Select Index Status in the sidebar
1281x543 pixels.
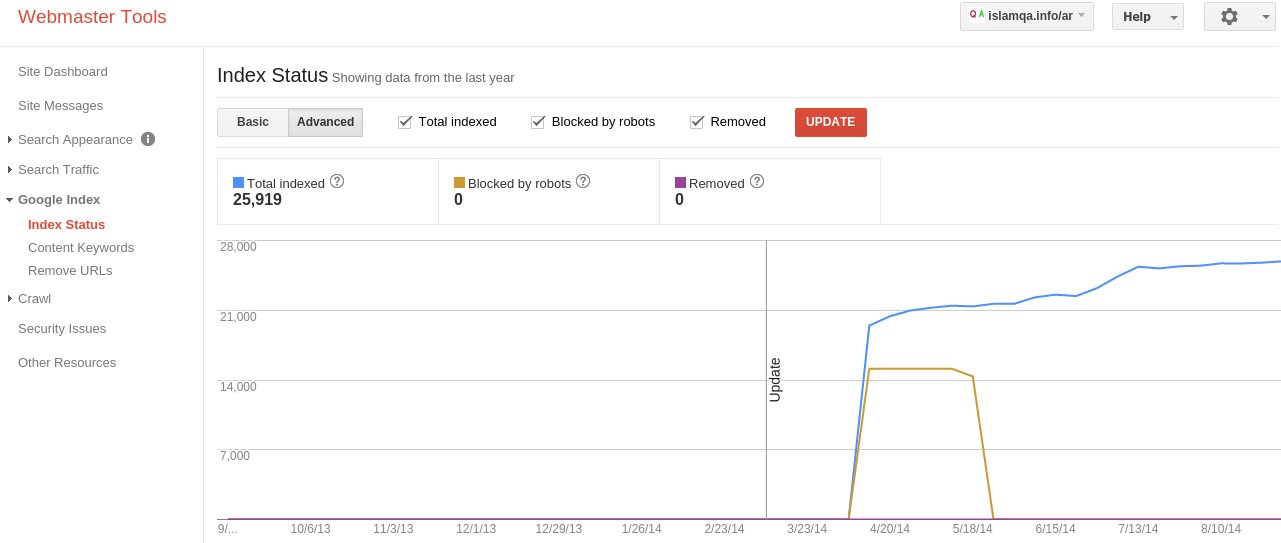[x=66, y=225]
